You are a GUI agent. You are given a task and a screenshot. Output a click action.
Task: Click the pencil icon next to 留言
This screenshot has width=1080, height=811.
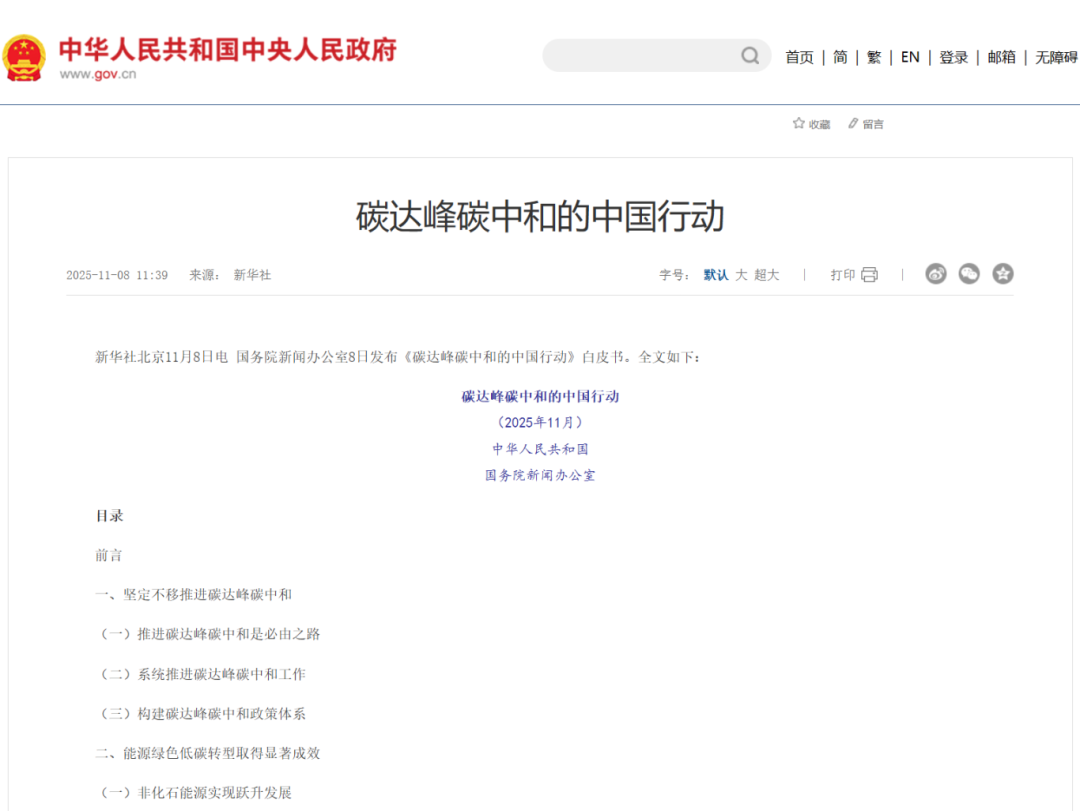(851, 123)
